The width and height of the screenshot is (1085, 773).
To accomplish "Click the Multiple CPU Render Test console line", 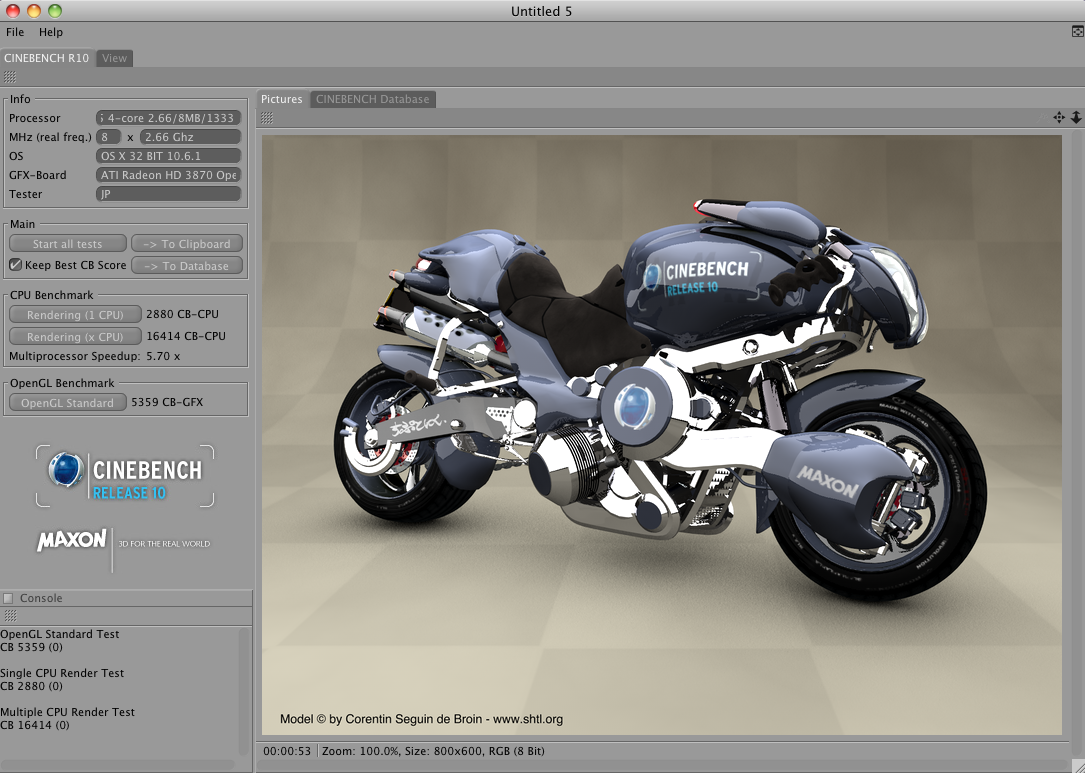I will click(x=67, y=712).
